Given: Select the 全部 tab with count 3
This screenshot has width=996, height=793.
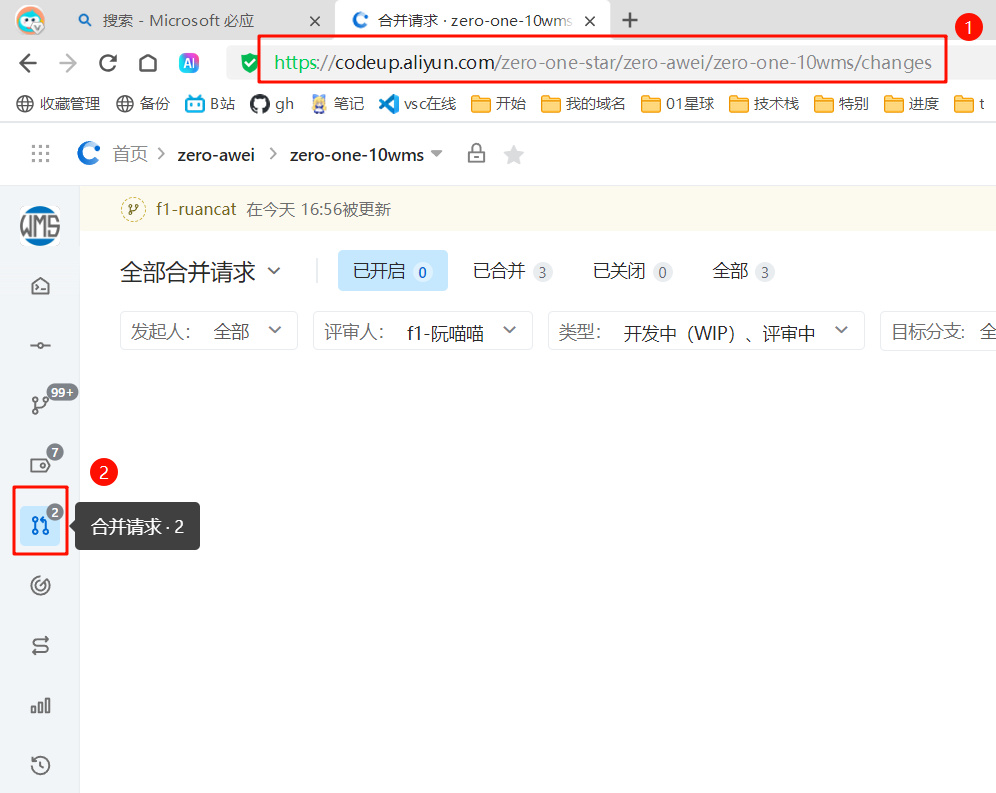Looking at the screenshot, I should pos(742,271).
